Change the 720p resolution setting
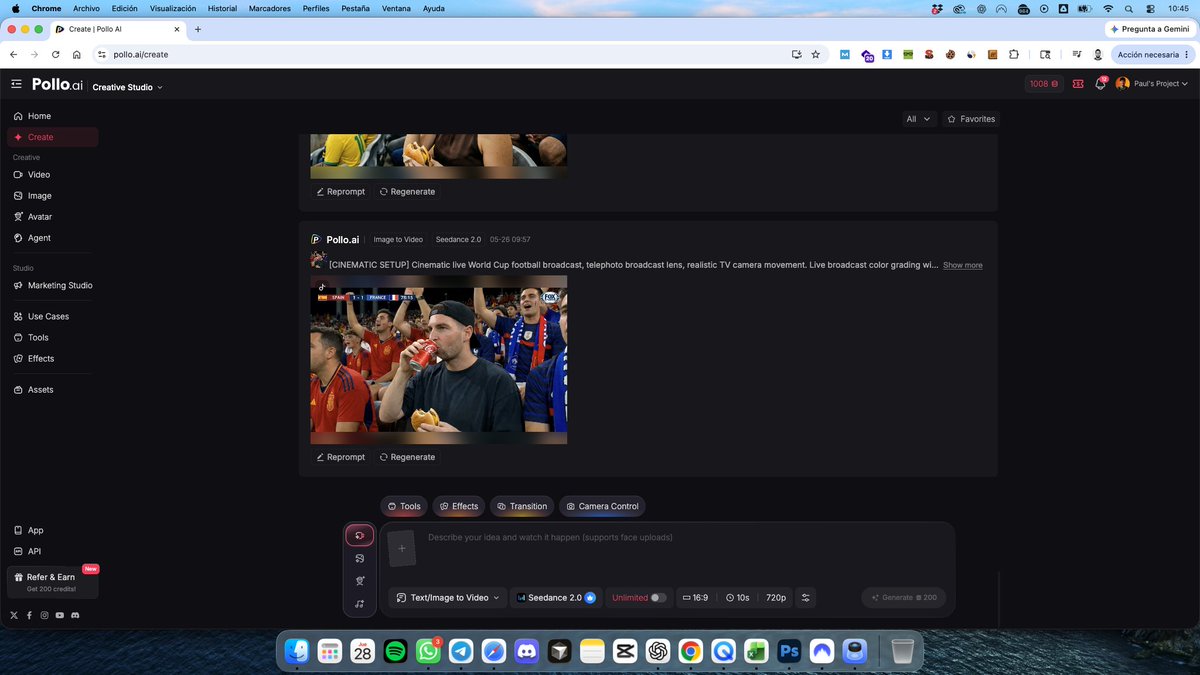 coord(776,598)
